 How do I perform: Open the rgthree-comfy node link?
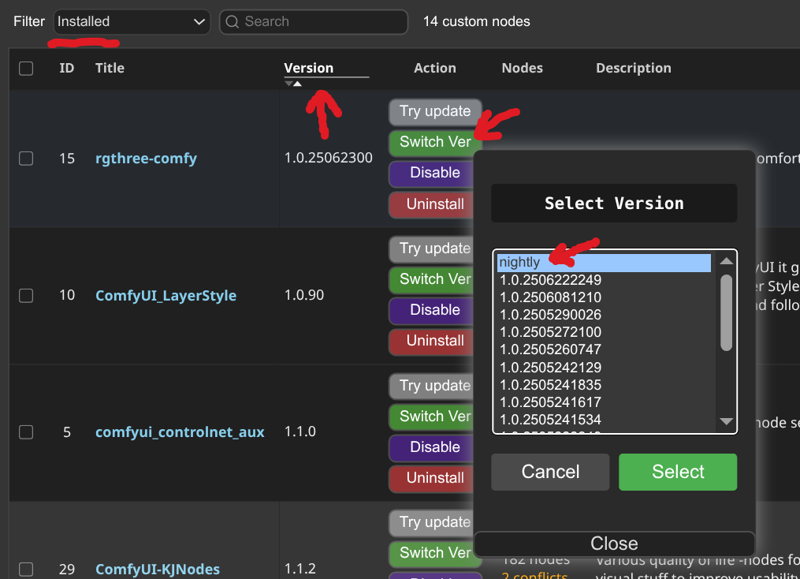coord(146,159)
